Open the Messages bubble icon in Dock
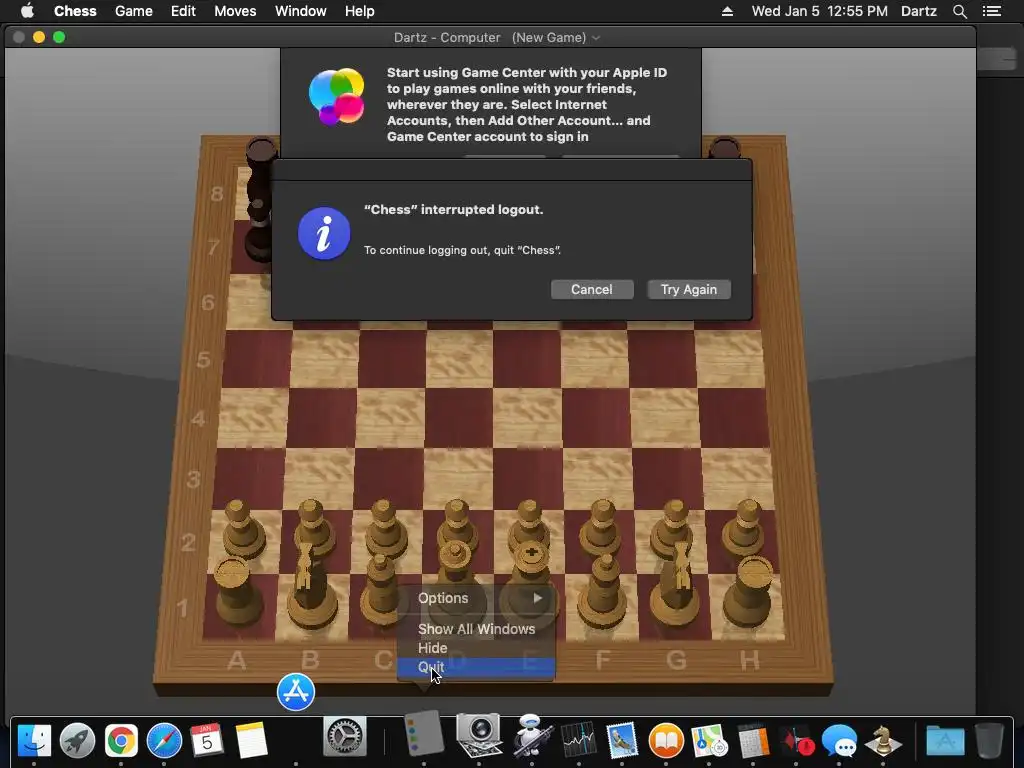 (839, 741)
